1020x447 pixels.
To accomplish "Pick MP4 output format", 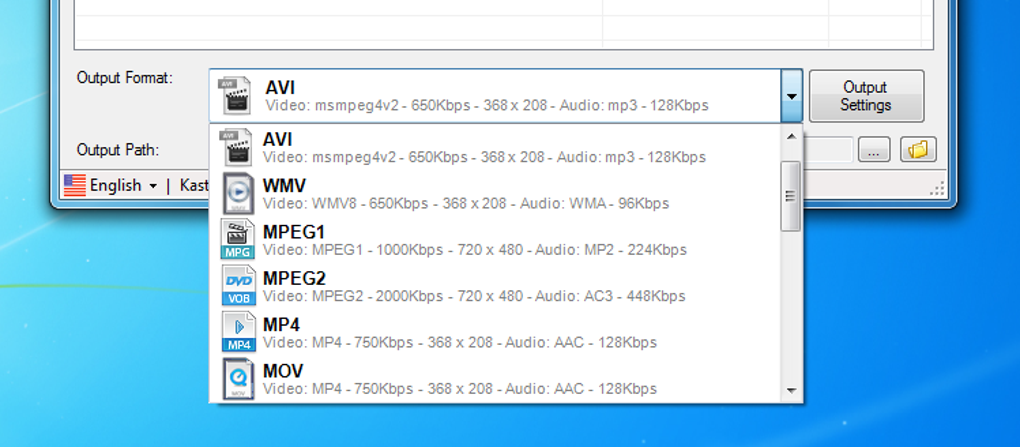I will click(495, 332).
